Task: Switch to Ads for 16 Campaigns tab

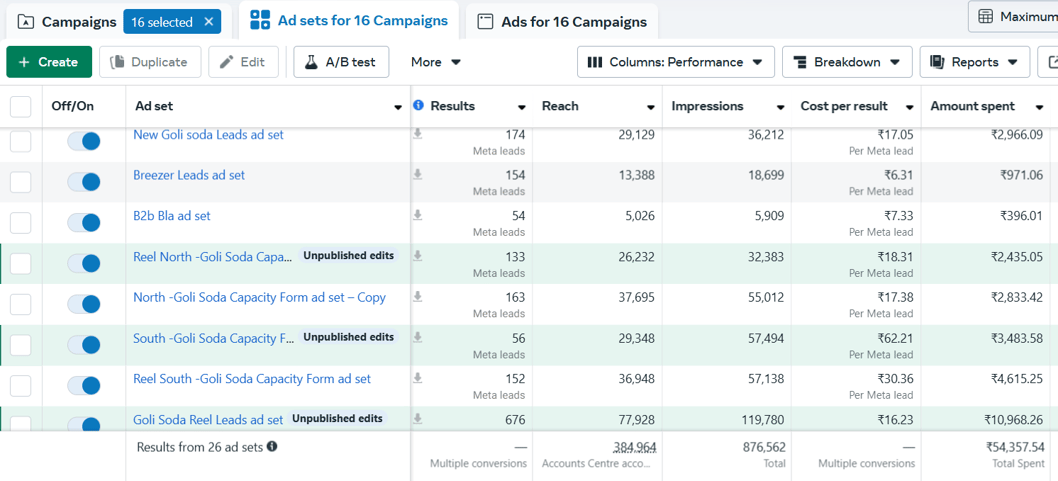Action: pyautogui.click(x=562, y=22)
